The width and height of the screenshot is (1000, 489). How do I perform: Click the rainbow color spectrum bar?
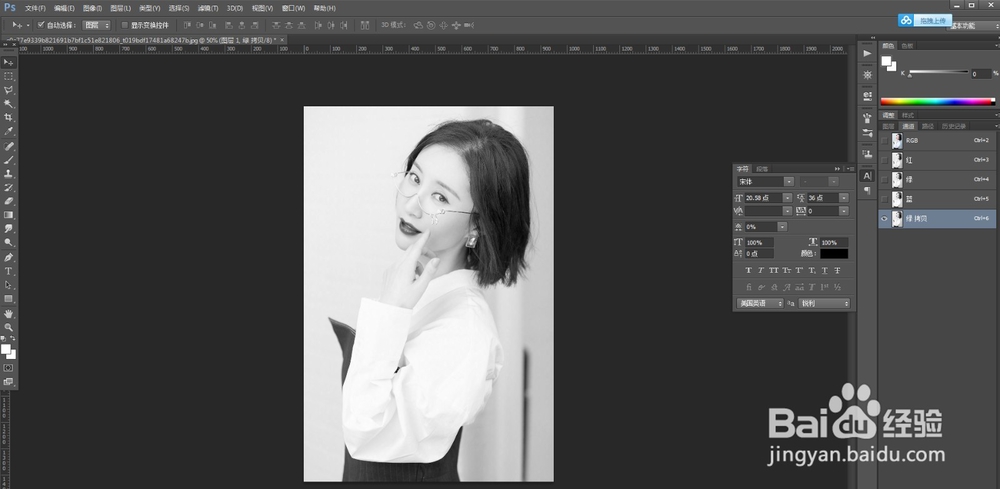938,101
